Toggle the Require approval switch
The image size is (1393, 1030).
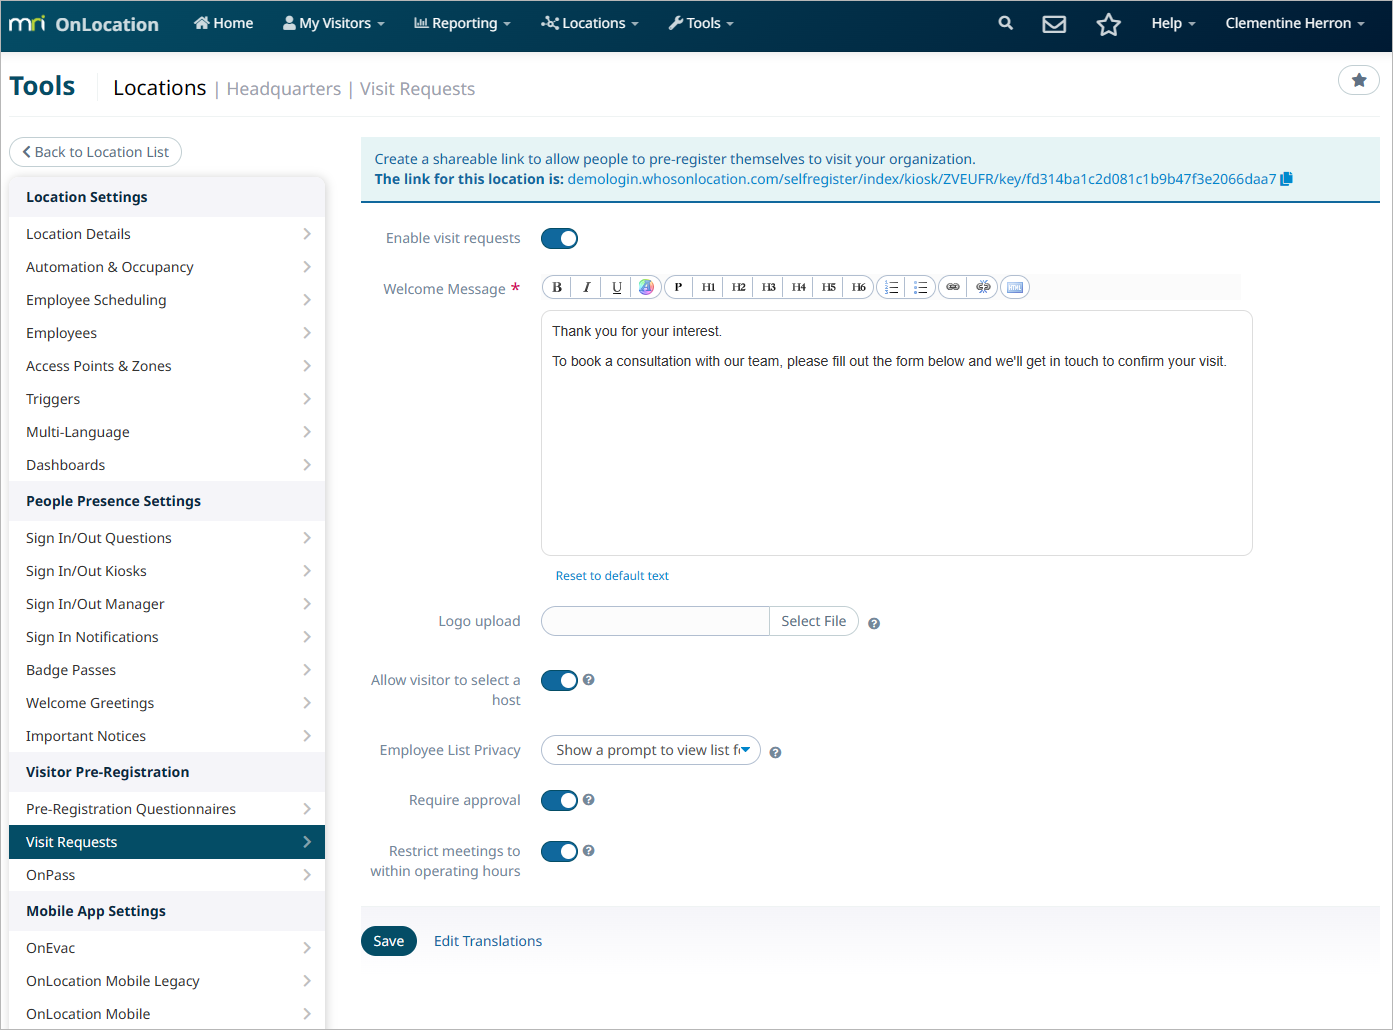click(x=559, y=800)
